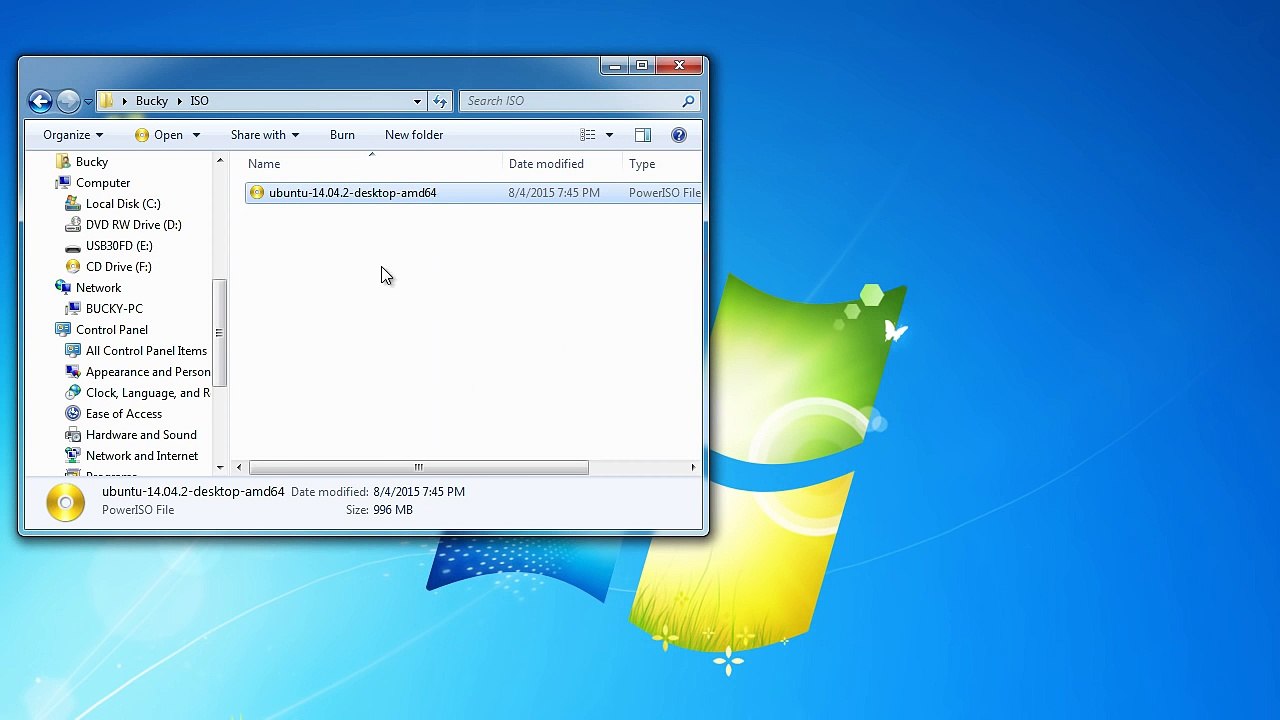Refresh the ISO folder view
The image size is (1280, 720).
click(x=440, y=101)
